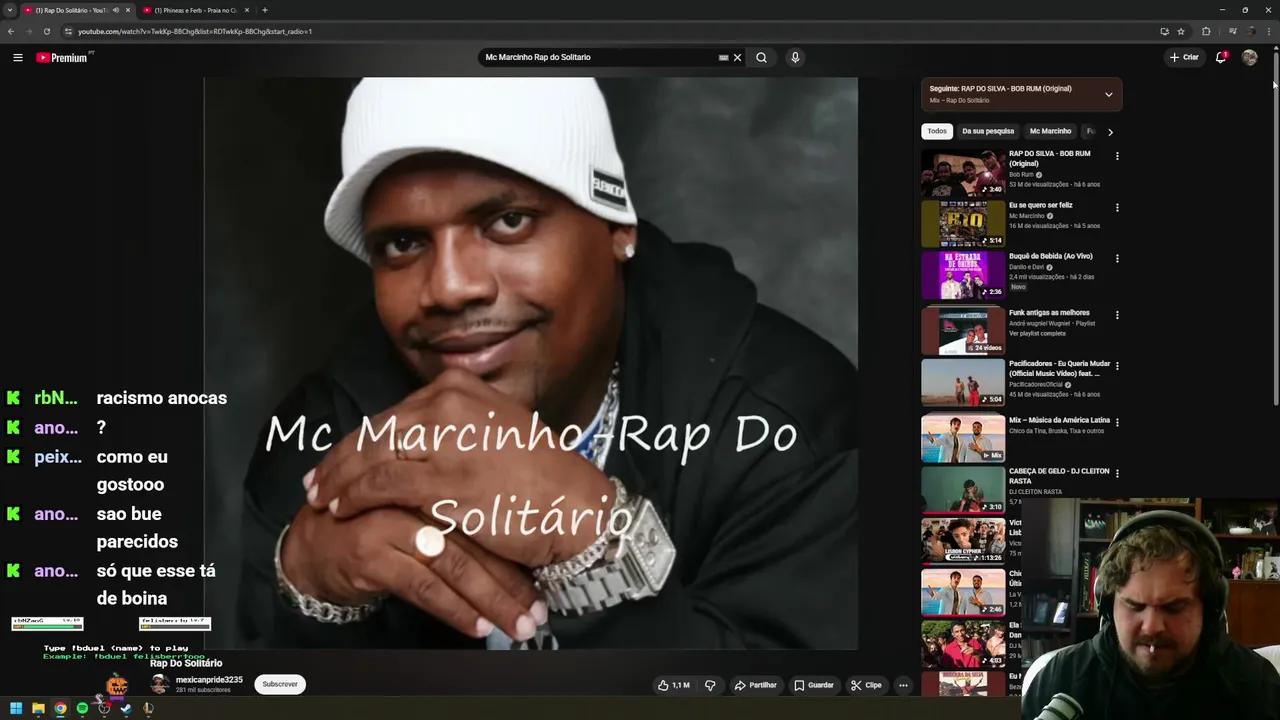1280x720 pixels.
Task: Open Steam from taskbar
Action: click(x=126, y=709)
